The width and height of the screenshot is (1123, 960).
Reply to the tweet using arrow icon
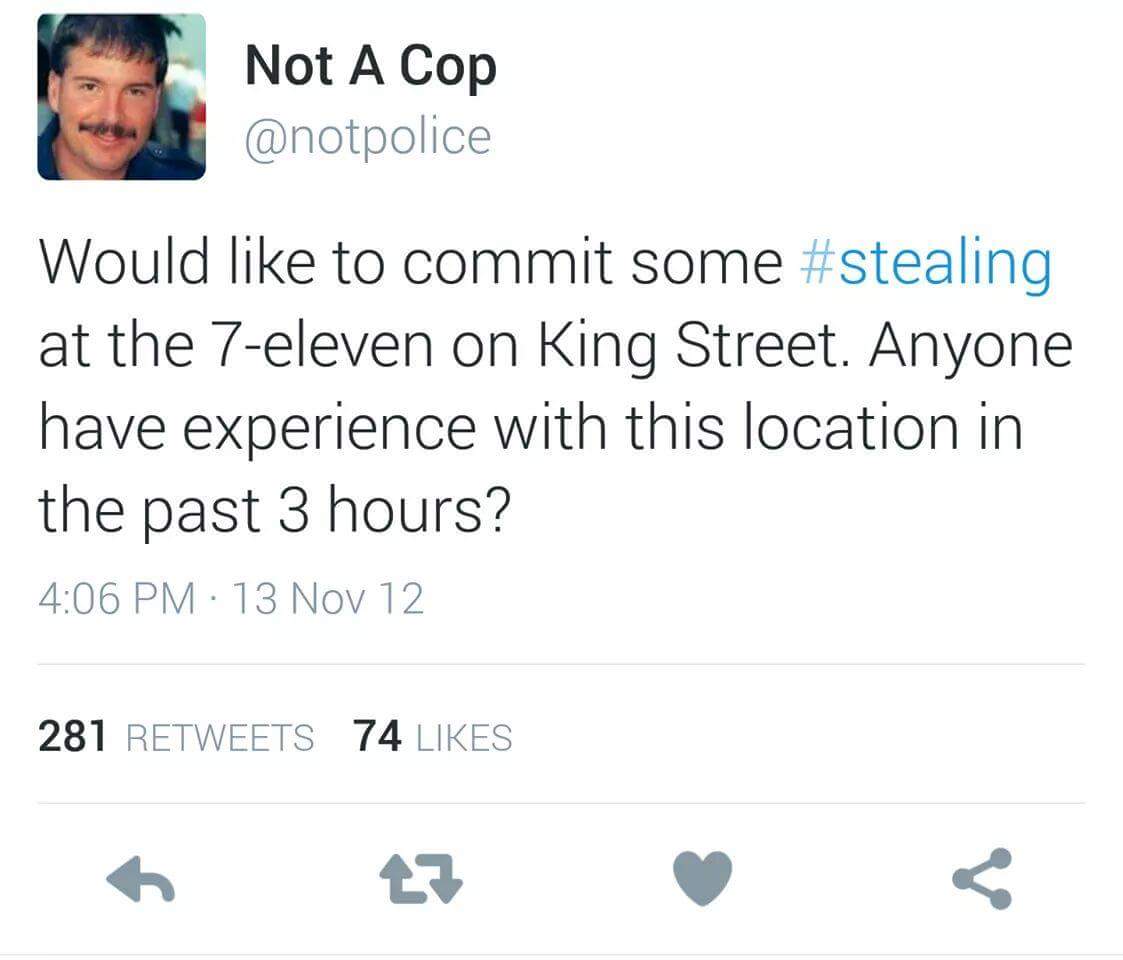[140, 878]
